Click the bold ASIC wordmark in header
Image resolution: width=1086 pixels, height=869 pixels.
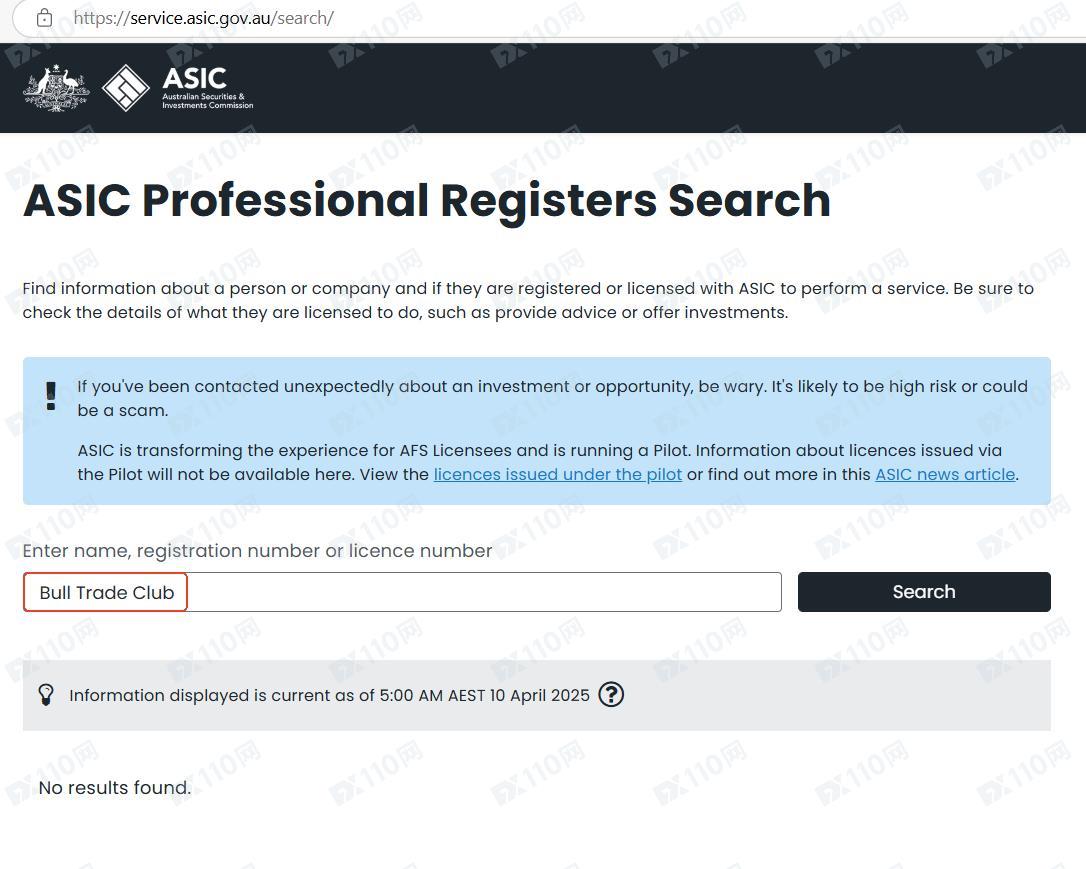195,78
